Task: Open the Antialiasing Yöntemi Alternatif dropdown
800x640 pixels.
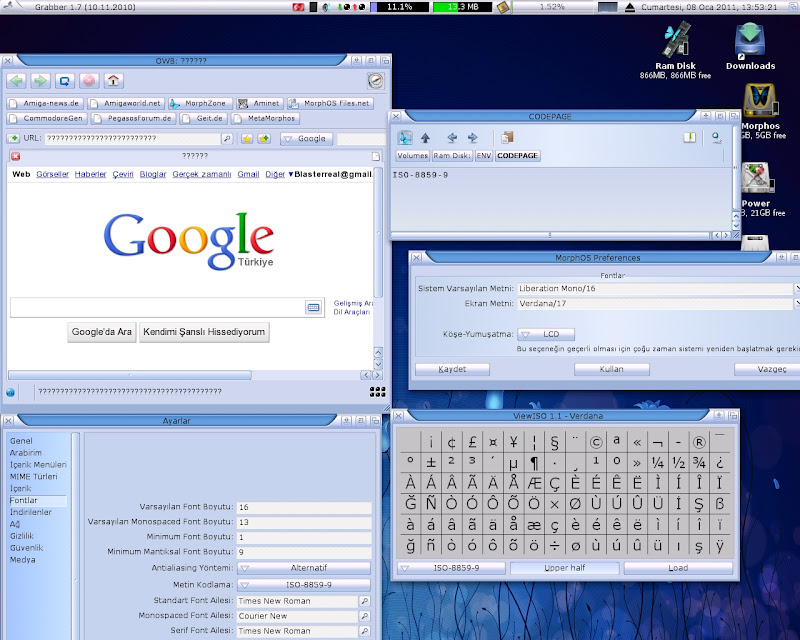Action: tap(304, 568)
